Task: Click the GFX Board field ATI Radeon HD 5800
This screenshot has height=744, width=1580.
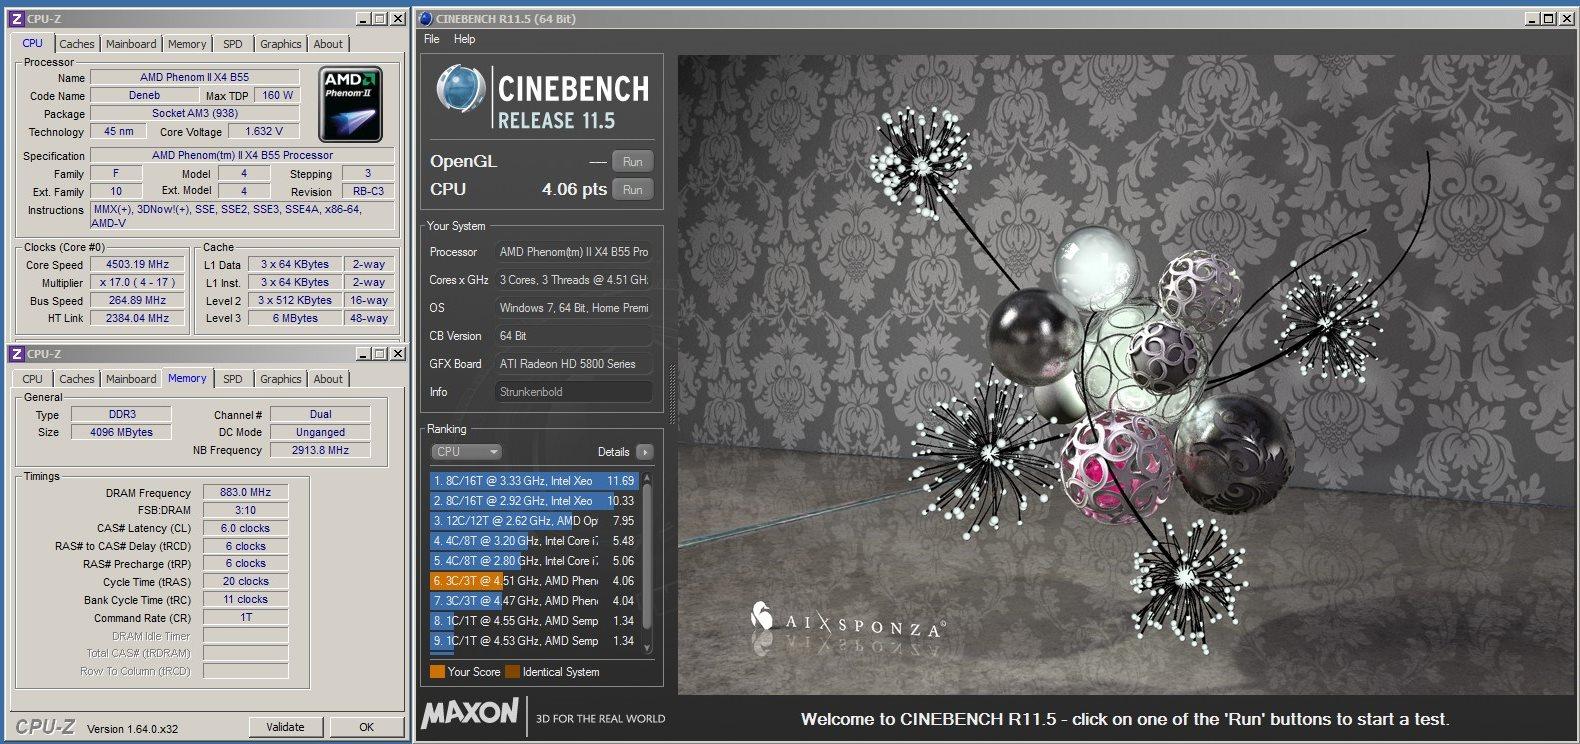Action: pyautogui.click(x=574, y=364)
